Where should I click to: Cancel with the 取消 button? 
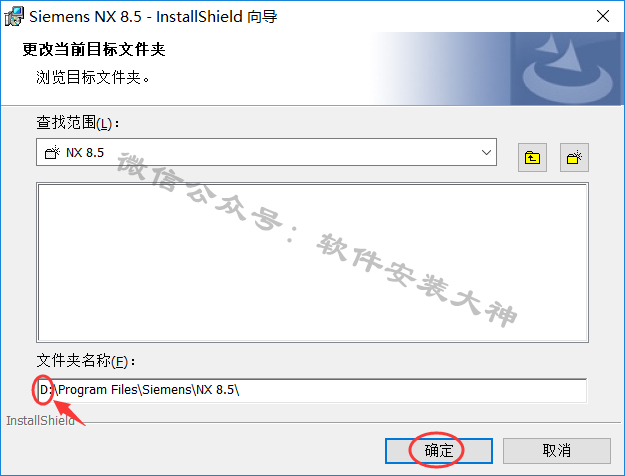(556, 451)
